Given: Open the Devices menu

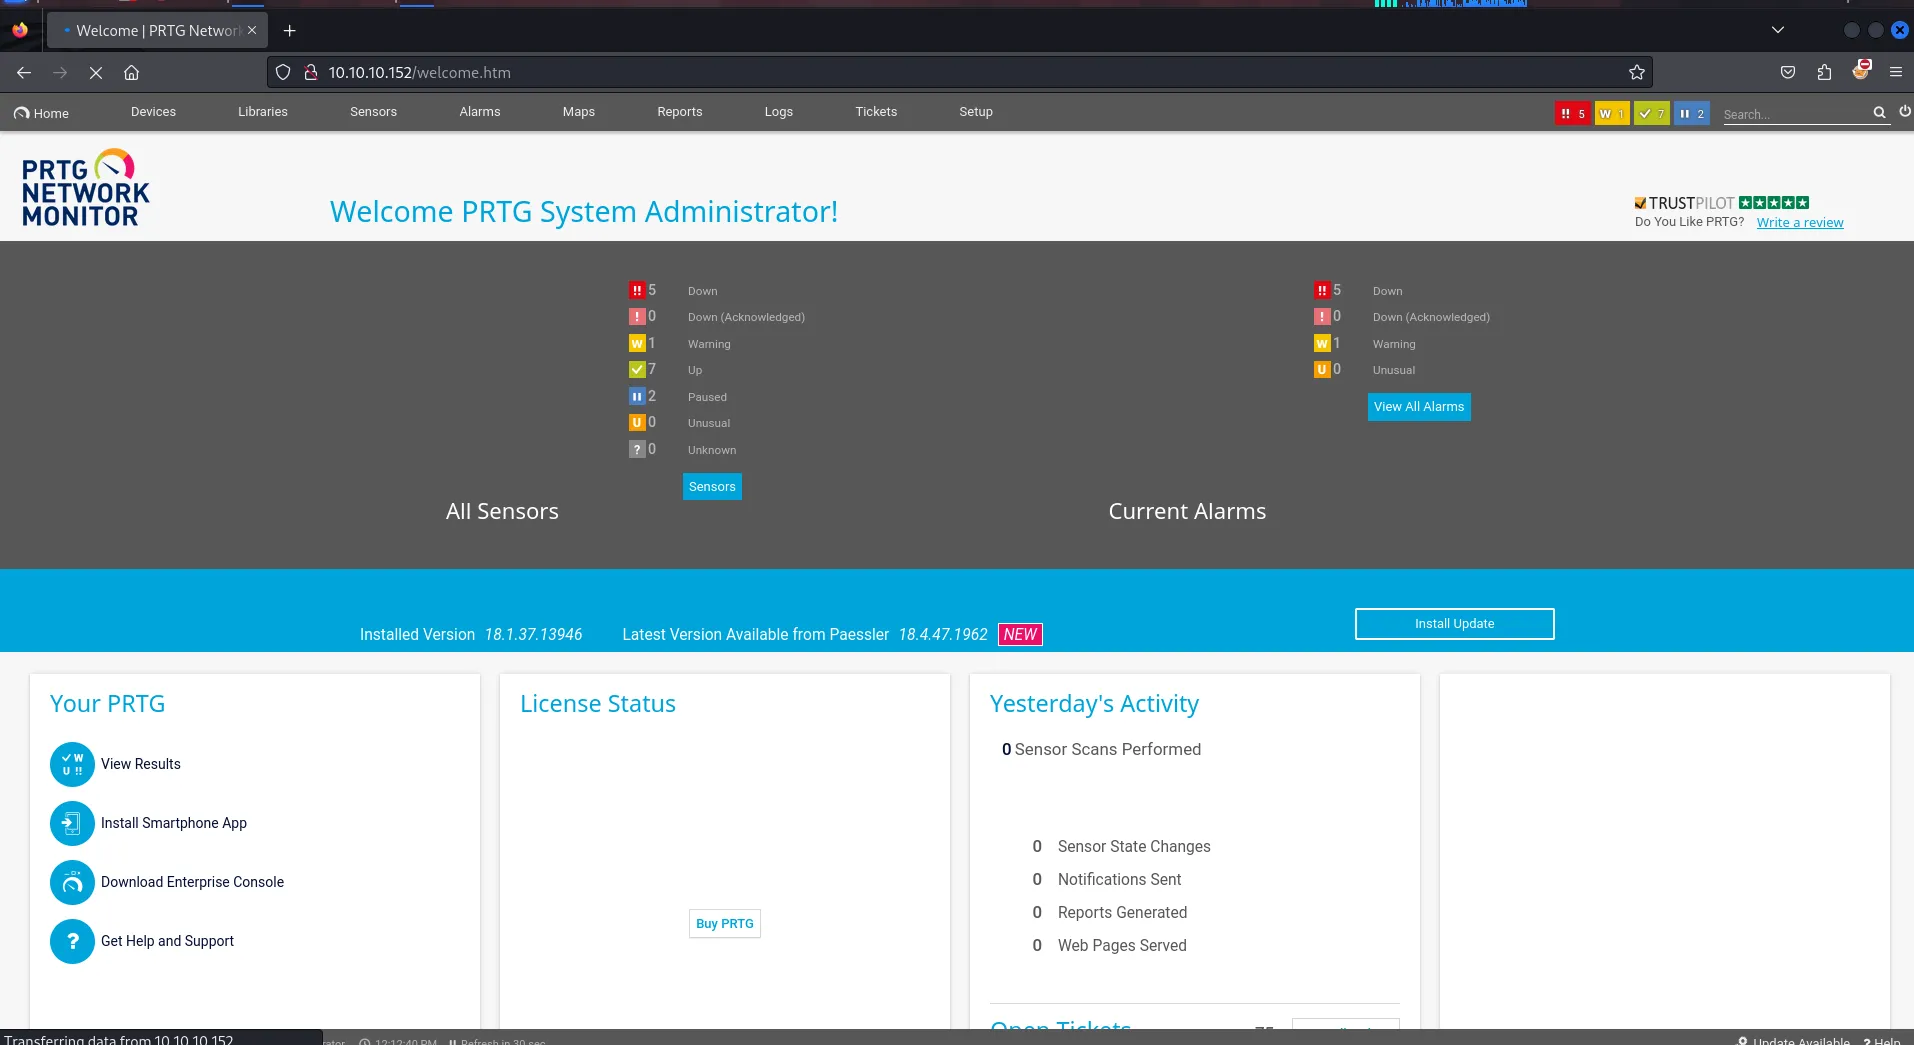Looking at the screenshot, I should click(153, 112).
